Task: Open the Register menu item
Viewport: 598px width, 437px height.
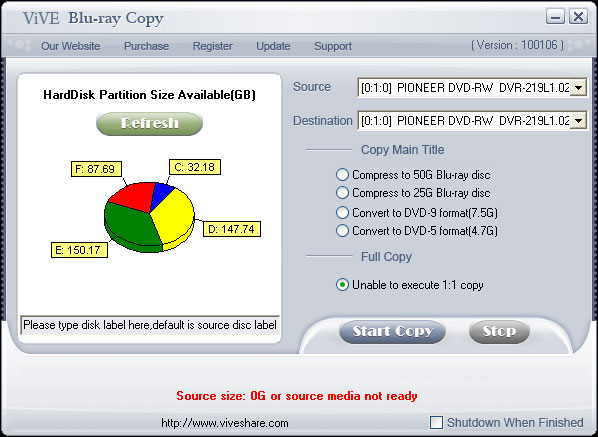Action: (212, 46)
